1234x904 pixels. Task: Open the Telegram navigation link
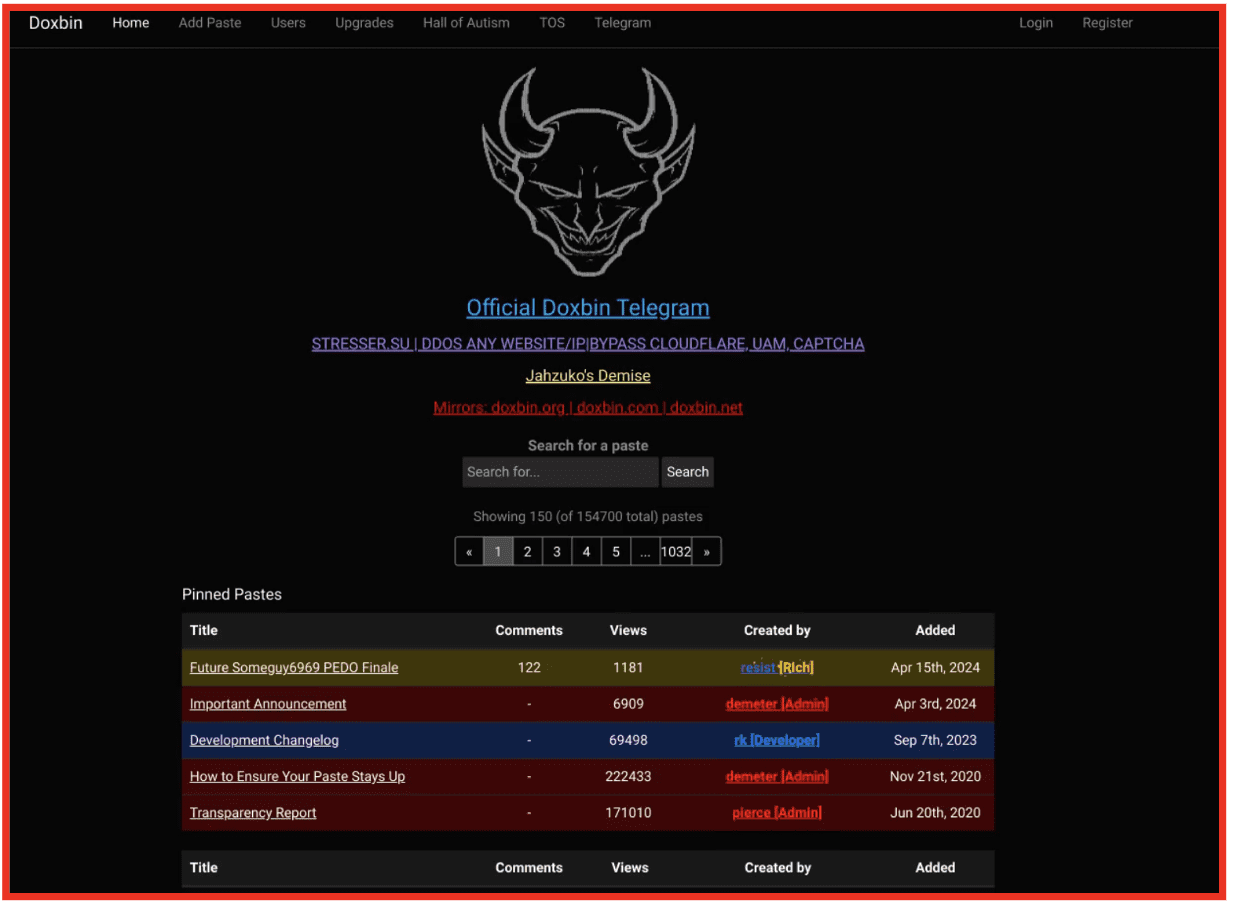622,22
